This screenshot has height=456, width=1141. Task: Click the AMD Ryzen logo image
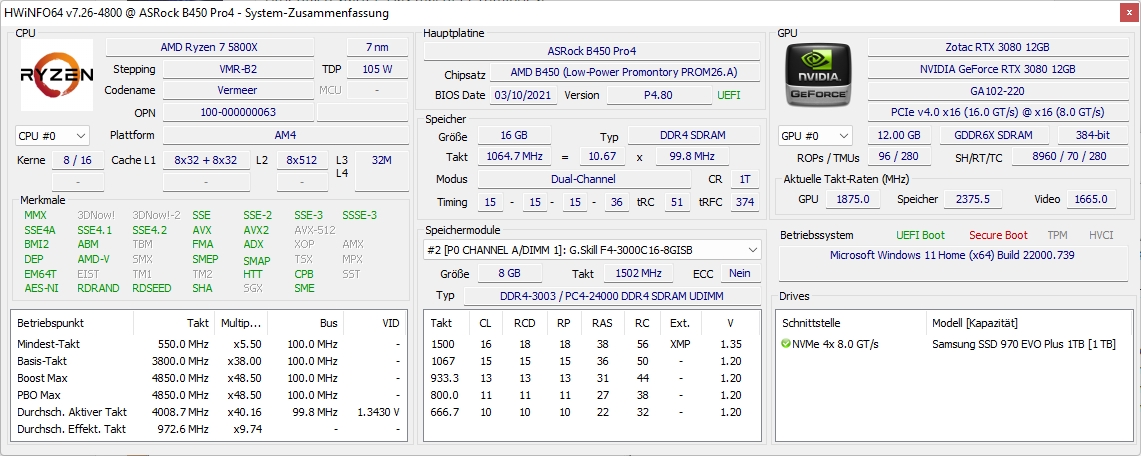57,75
